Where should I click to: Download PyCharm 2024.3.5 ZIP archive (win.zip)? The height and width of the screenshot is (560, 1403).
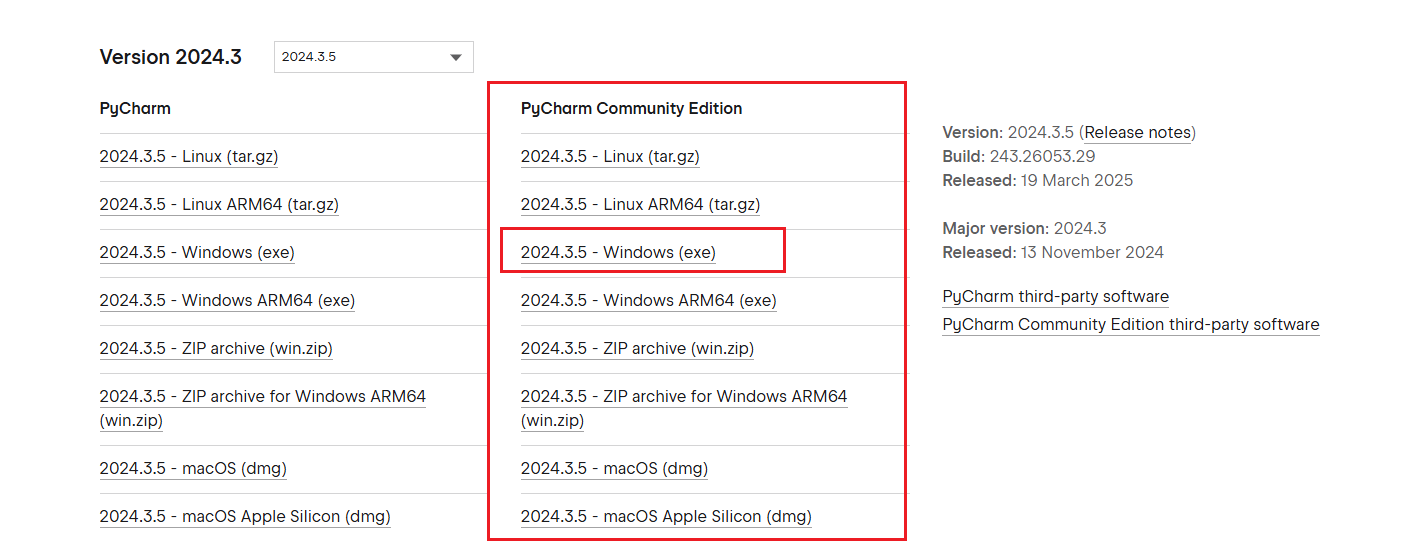(x=216, y=349)
